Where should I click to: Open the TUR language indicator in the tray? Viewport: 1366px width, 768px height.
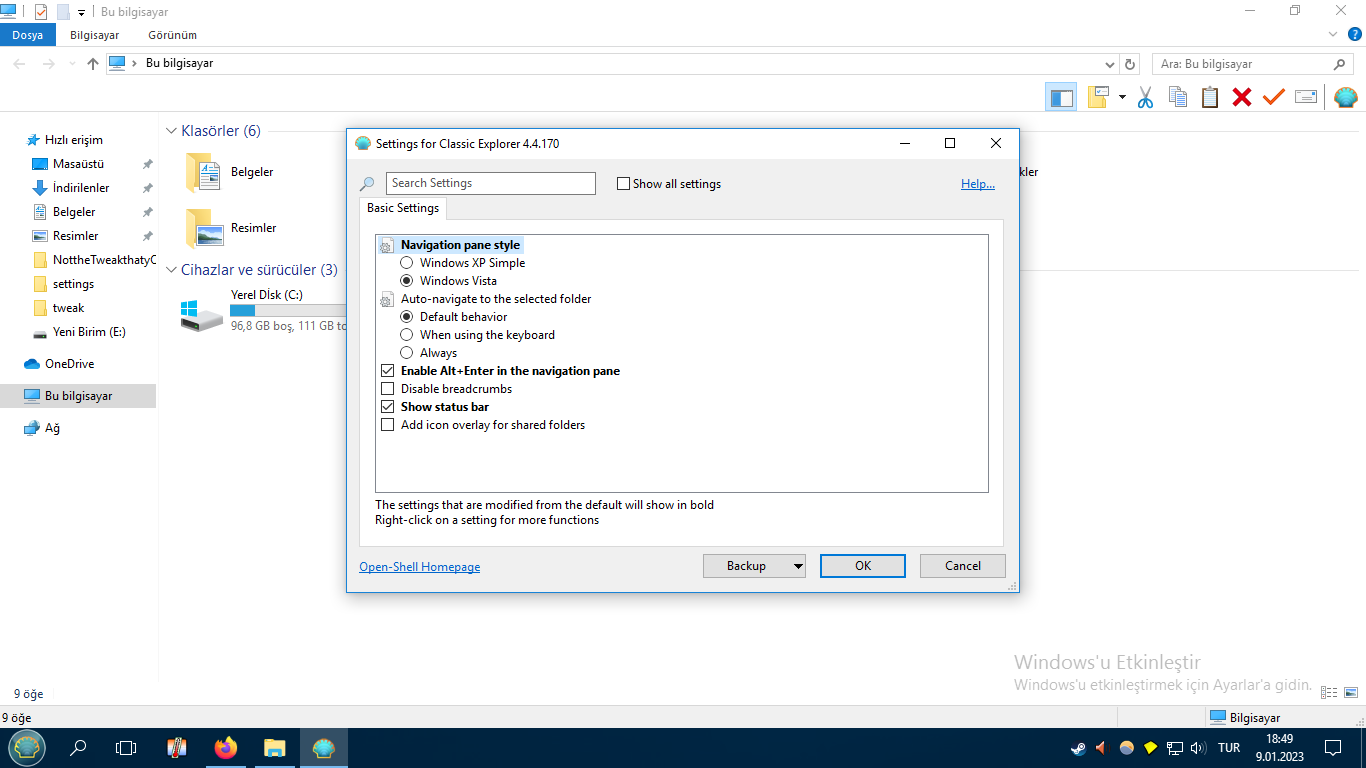tap(1229, 748)
